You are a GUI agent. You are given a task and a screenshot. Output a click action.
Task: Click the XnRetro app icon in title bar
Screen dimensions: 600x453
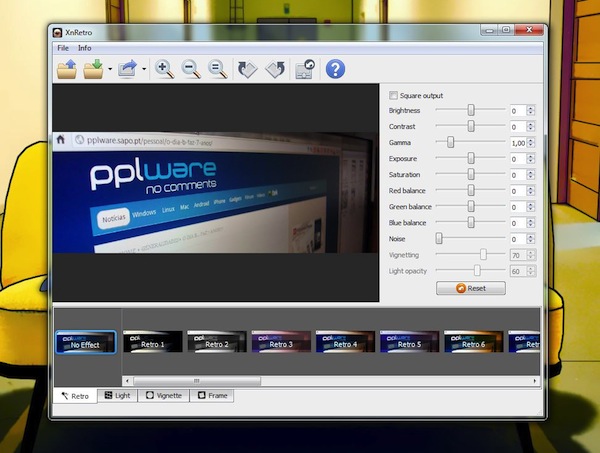point(57,33)
